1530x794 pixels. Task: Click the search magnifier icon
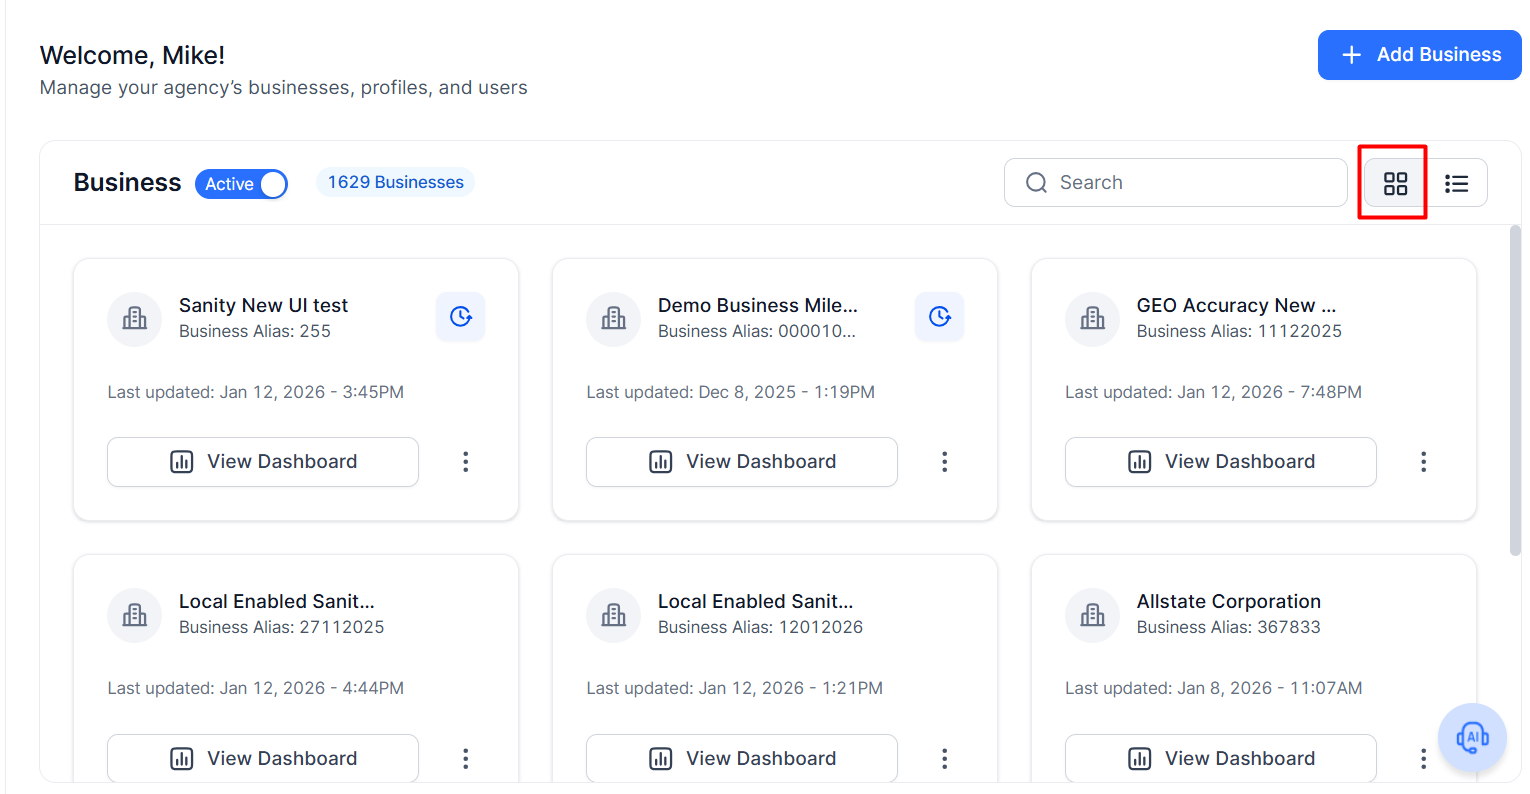(x=1037, y=183)
